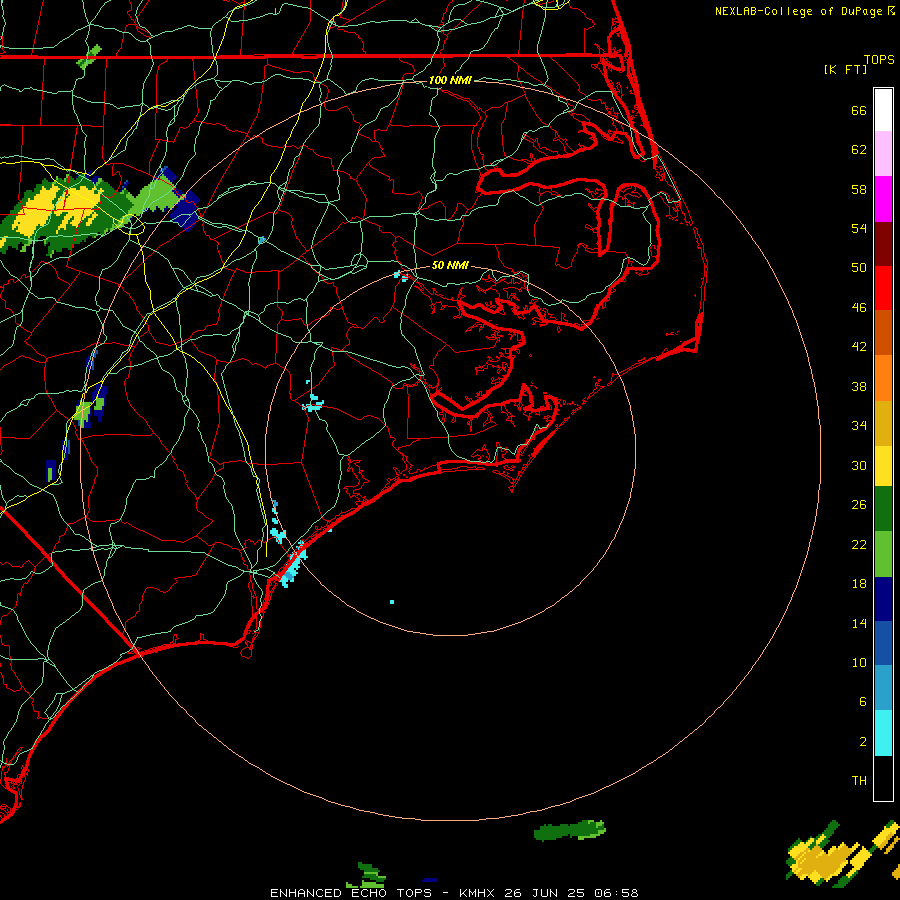Click the legend value 58
The height and width of the screenshot is (900, 900).
(x=859, y=189)
